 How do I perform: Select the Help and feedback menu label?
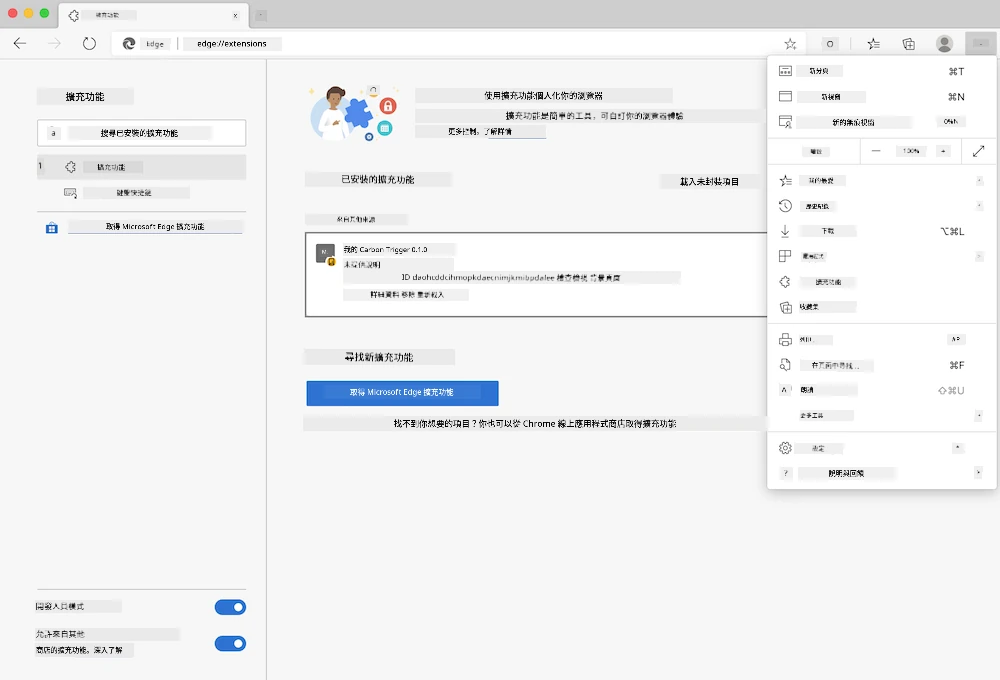pos(846,473)
